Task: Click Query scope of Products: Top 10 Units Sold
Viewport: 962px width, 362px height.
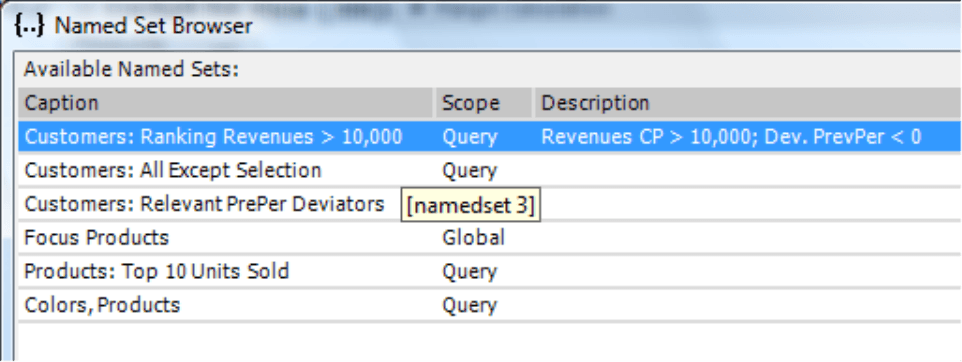Action: click(469, 272)
